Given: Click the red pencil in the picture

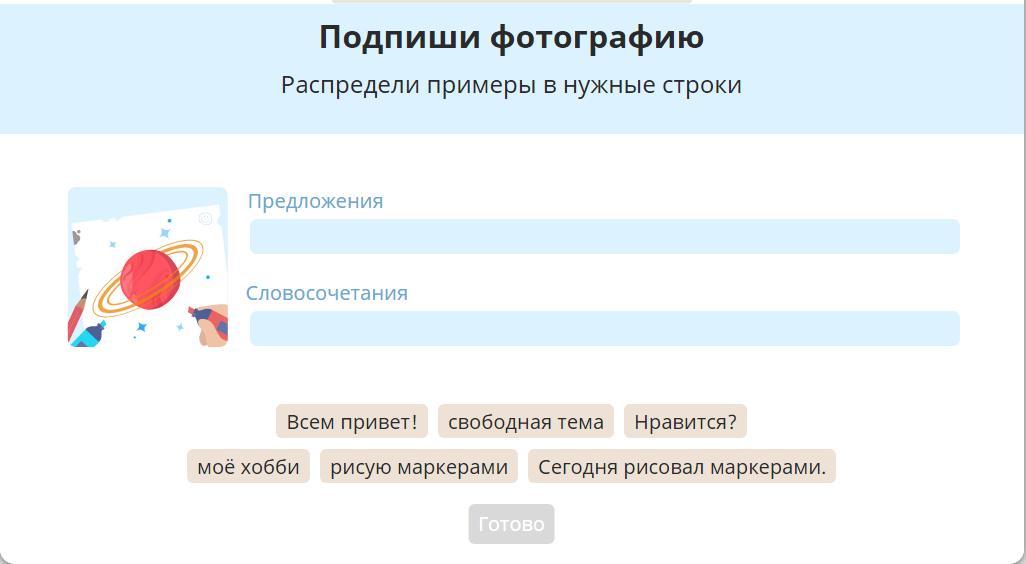Looking at the screenshot, I should click(77, 312).
